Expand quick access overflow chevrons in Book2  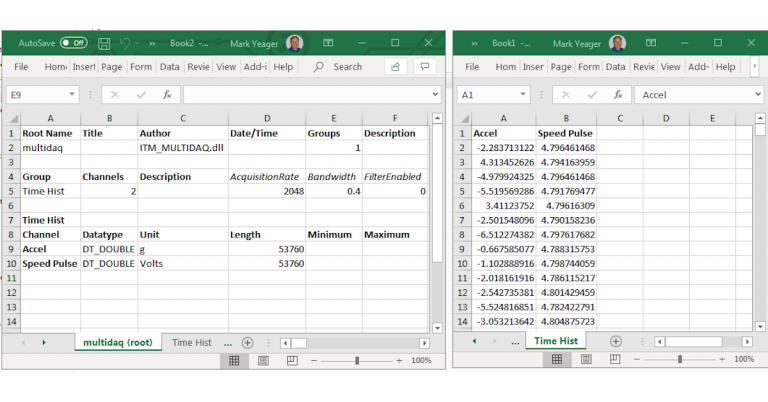(x=152, y=44)
